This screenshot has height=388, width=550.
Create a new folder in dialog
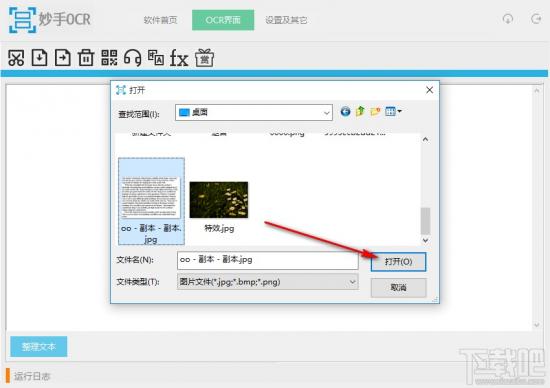click(375, 112)
